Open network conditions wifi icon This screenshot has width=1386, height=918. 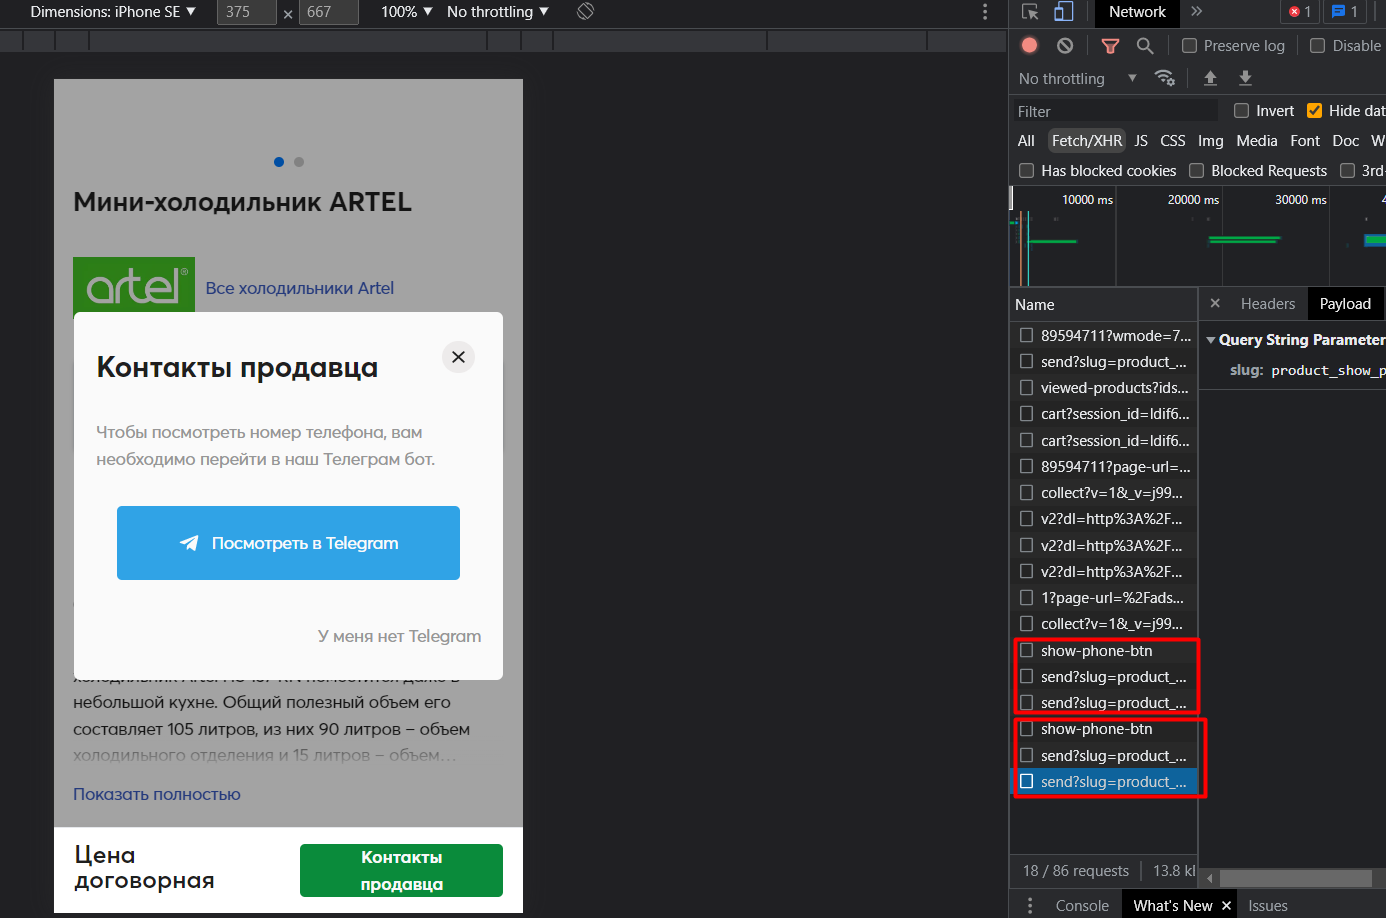(x=1164, y=78)
